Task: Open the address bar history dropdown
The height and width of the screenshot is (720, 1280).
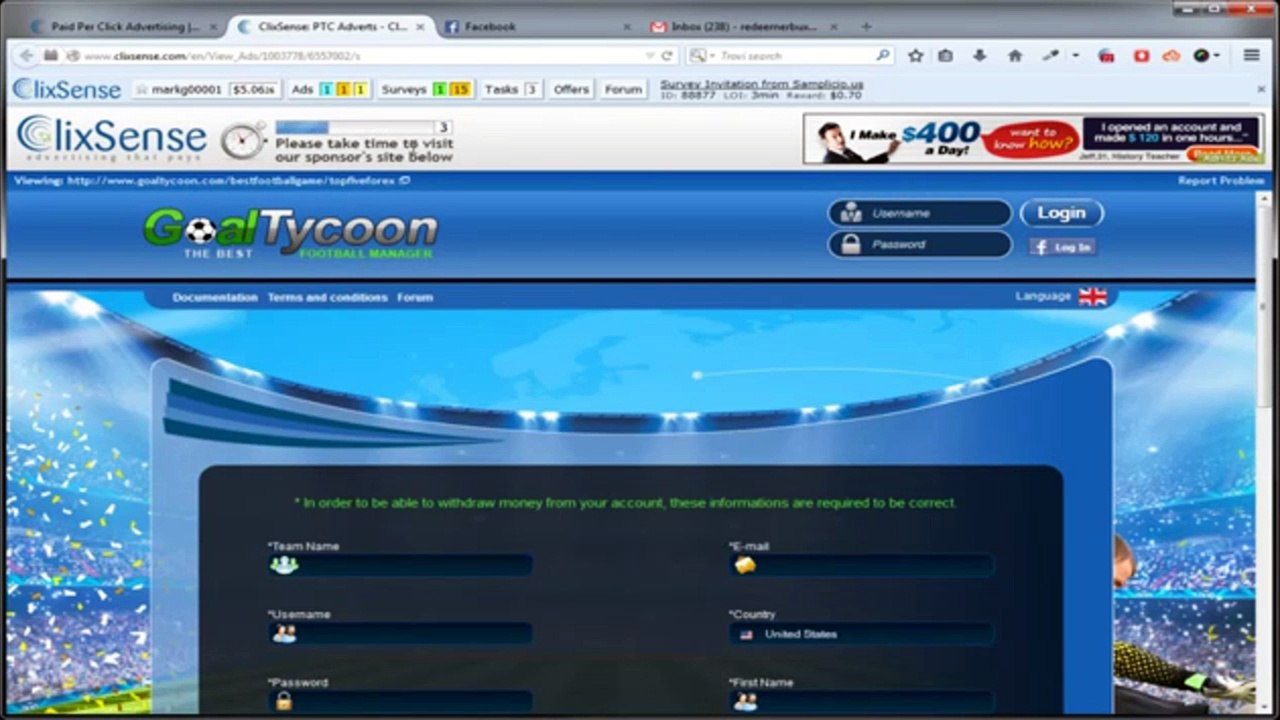Action: pos(651,56)
